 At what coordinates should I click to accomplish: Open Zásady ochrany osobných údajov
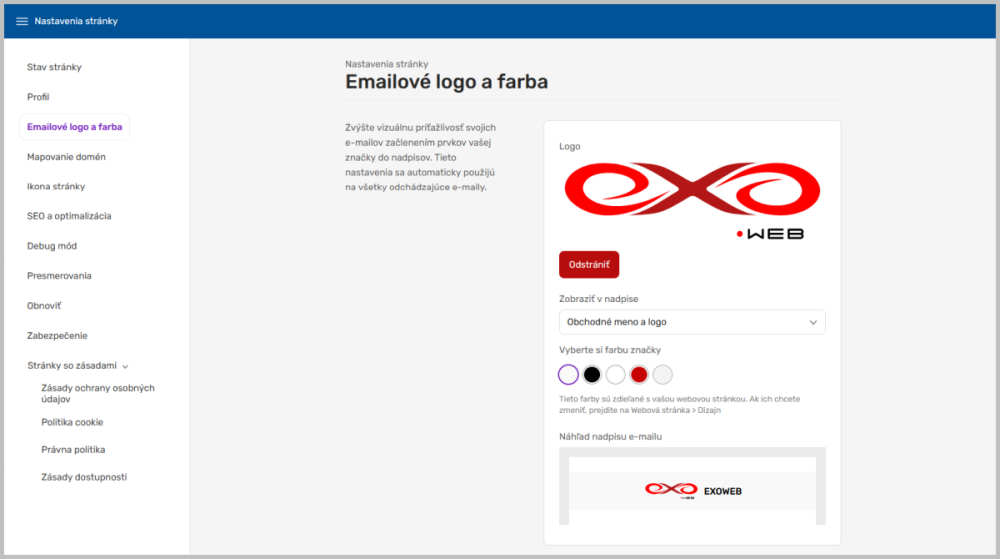pyautogui.click(x=98, y=393)
